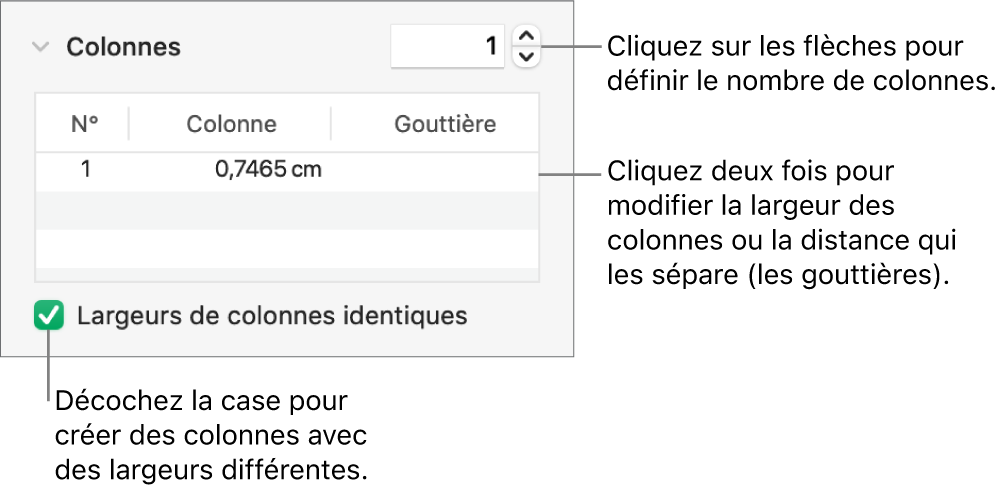The image size is (1005, 497).
Task: Click the divider between Colonne and Gouttière headers
Action: point(331,124)
